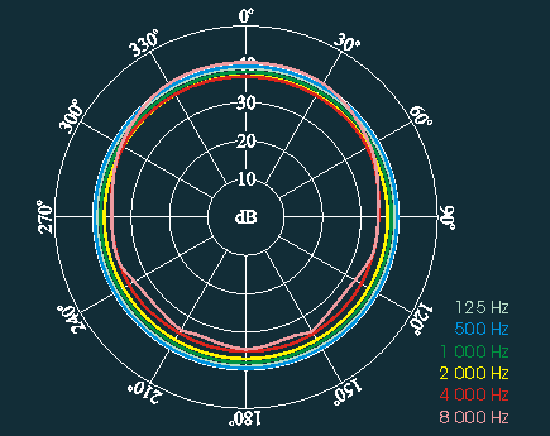
Task: Select the yellow 2 000 Hz legend
Action: [x=474, y=373]
